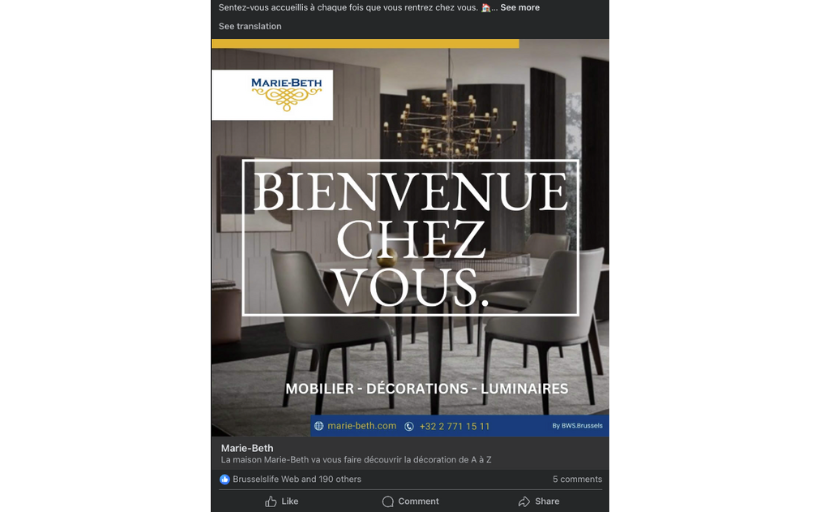Viewport: 820px width, 512px height.
Task: Click the phone icon in the ad banner
Action: coord(409,427)
